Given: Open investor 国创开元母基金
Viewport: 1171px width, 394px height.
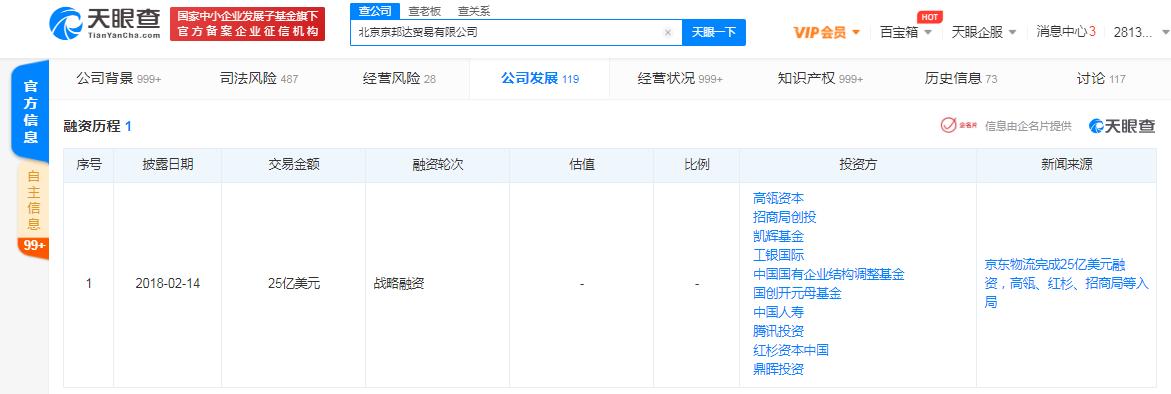Looking at the screenshot, I should (x=798, y=293).
